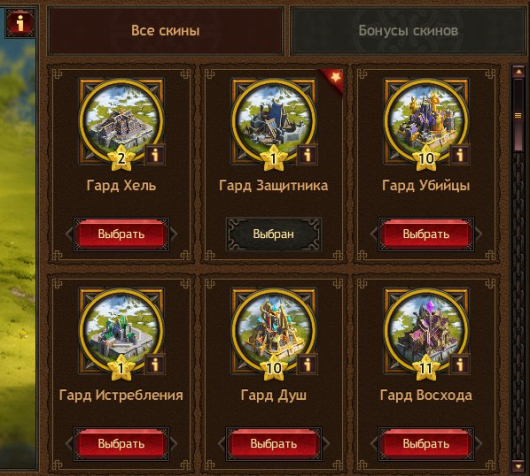Click the Гард Защитника castle thumbnail
This screenshot has height=476, width=530.
[x=273, y=120]
